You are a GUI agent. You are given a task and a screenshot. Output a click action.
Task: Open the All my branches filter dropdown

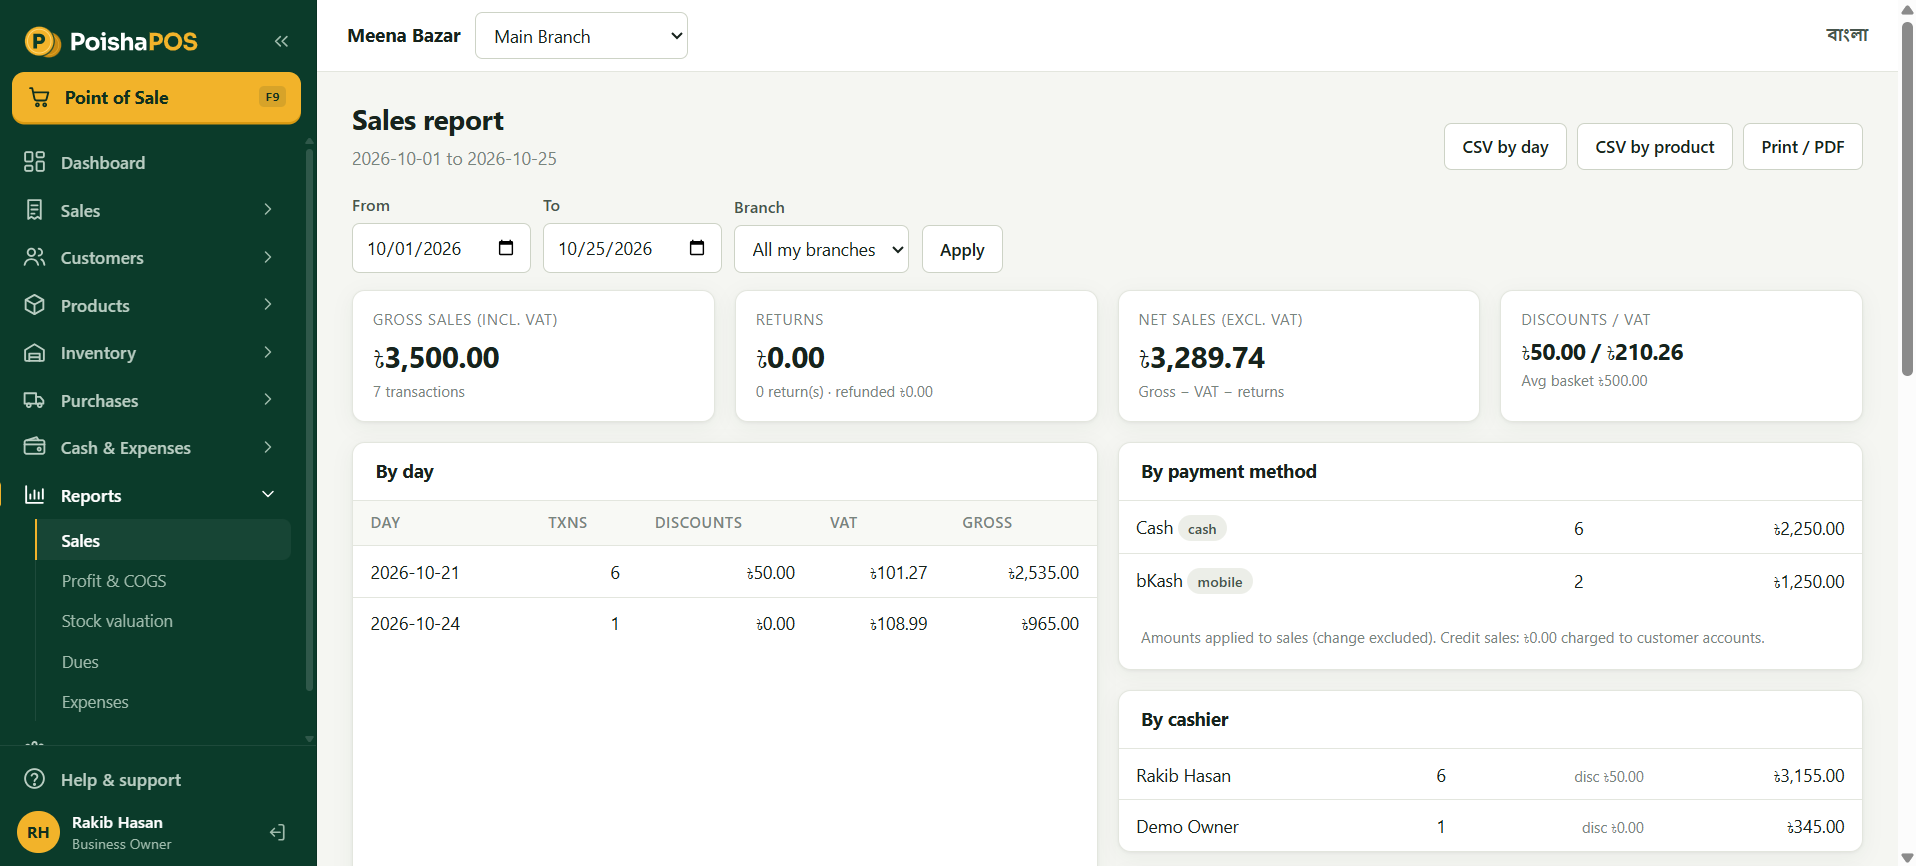(821, 249)
